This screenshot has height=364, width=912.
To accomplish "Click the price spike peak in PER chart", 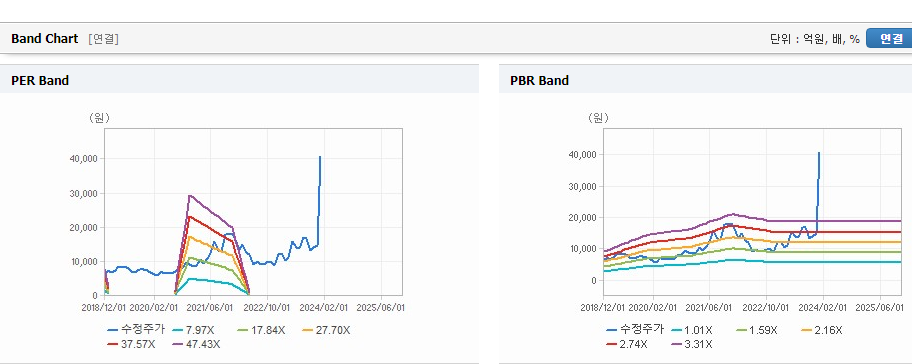I will (320, 156).
